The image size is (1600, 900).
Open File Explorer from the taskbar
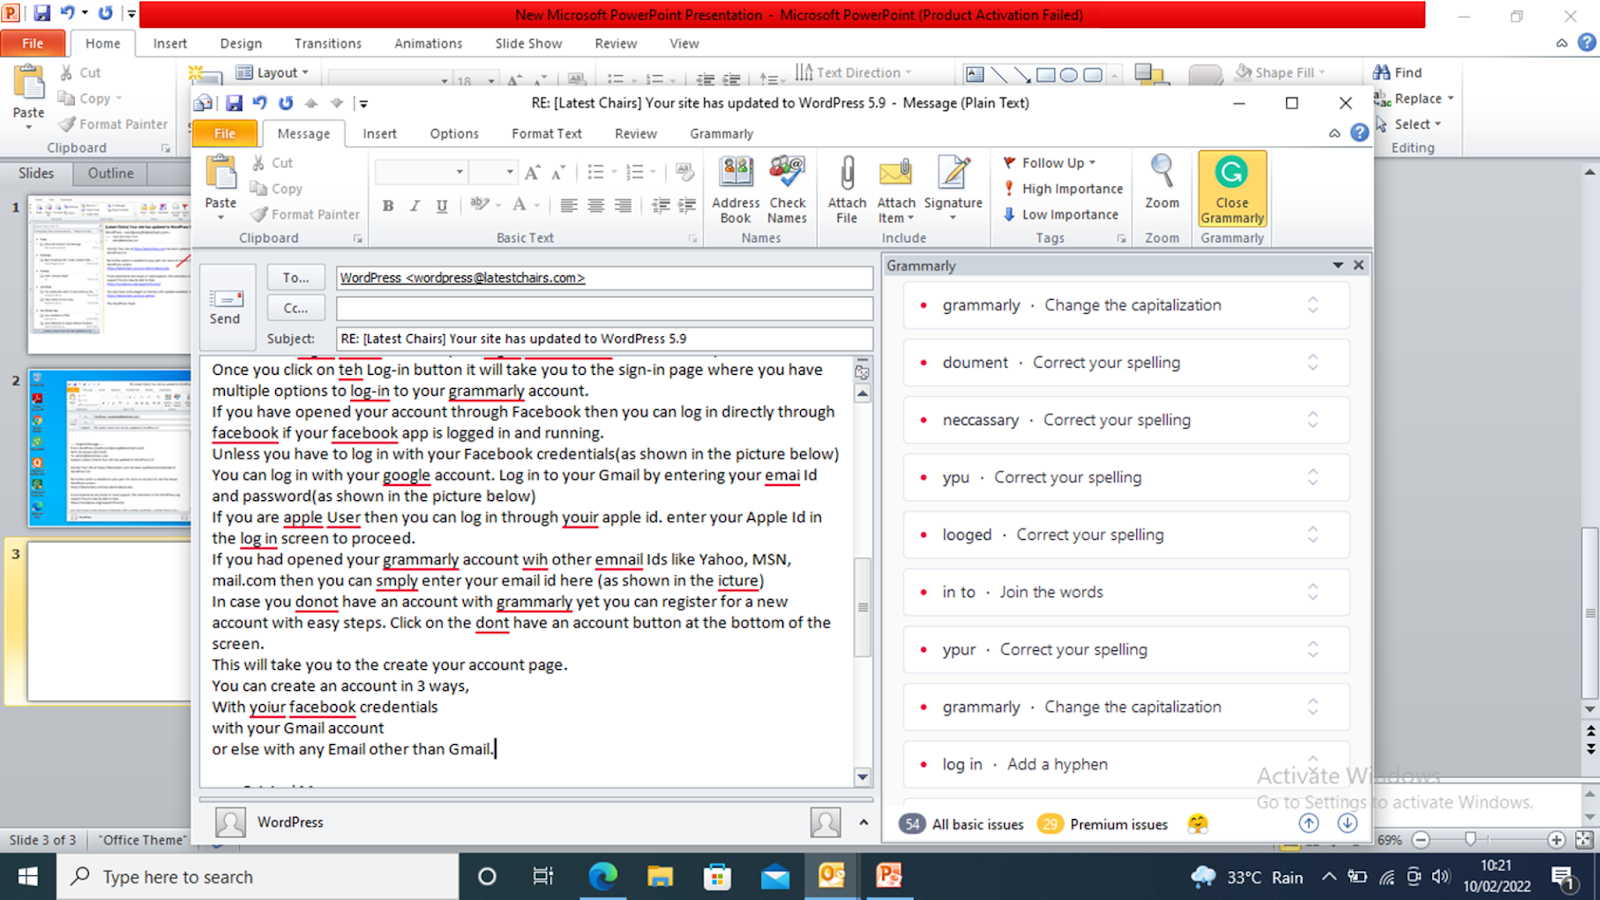[660, 877]
